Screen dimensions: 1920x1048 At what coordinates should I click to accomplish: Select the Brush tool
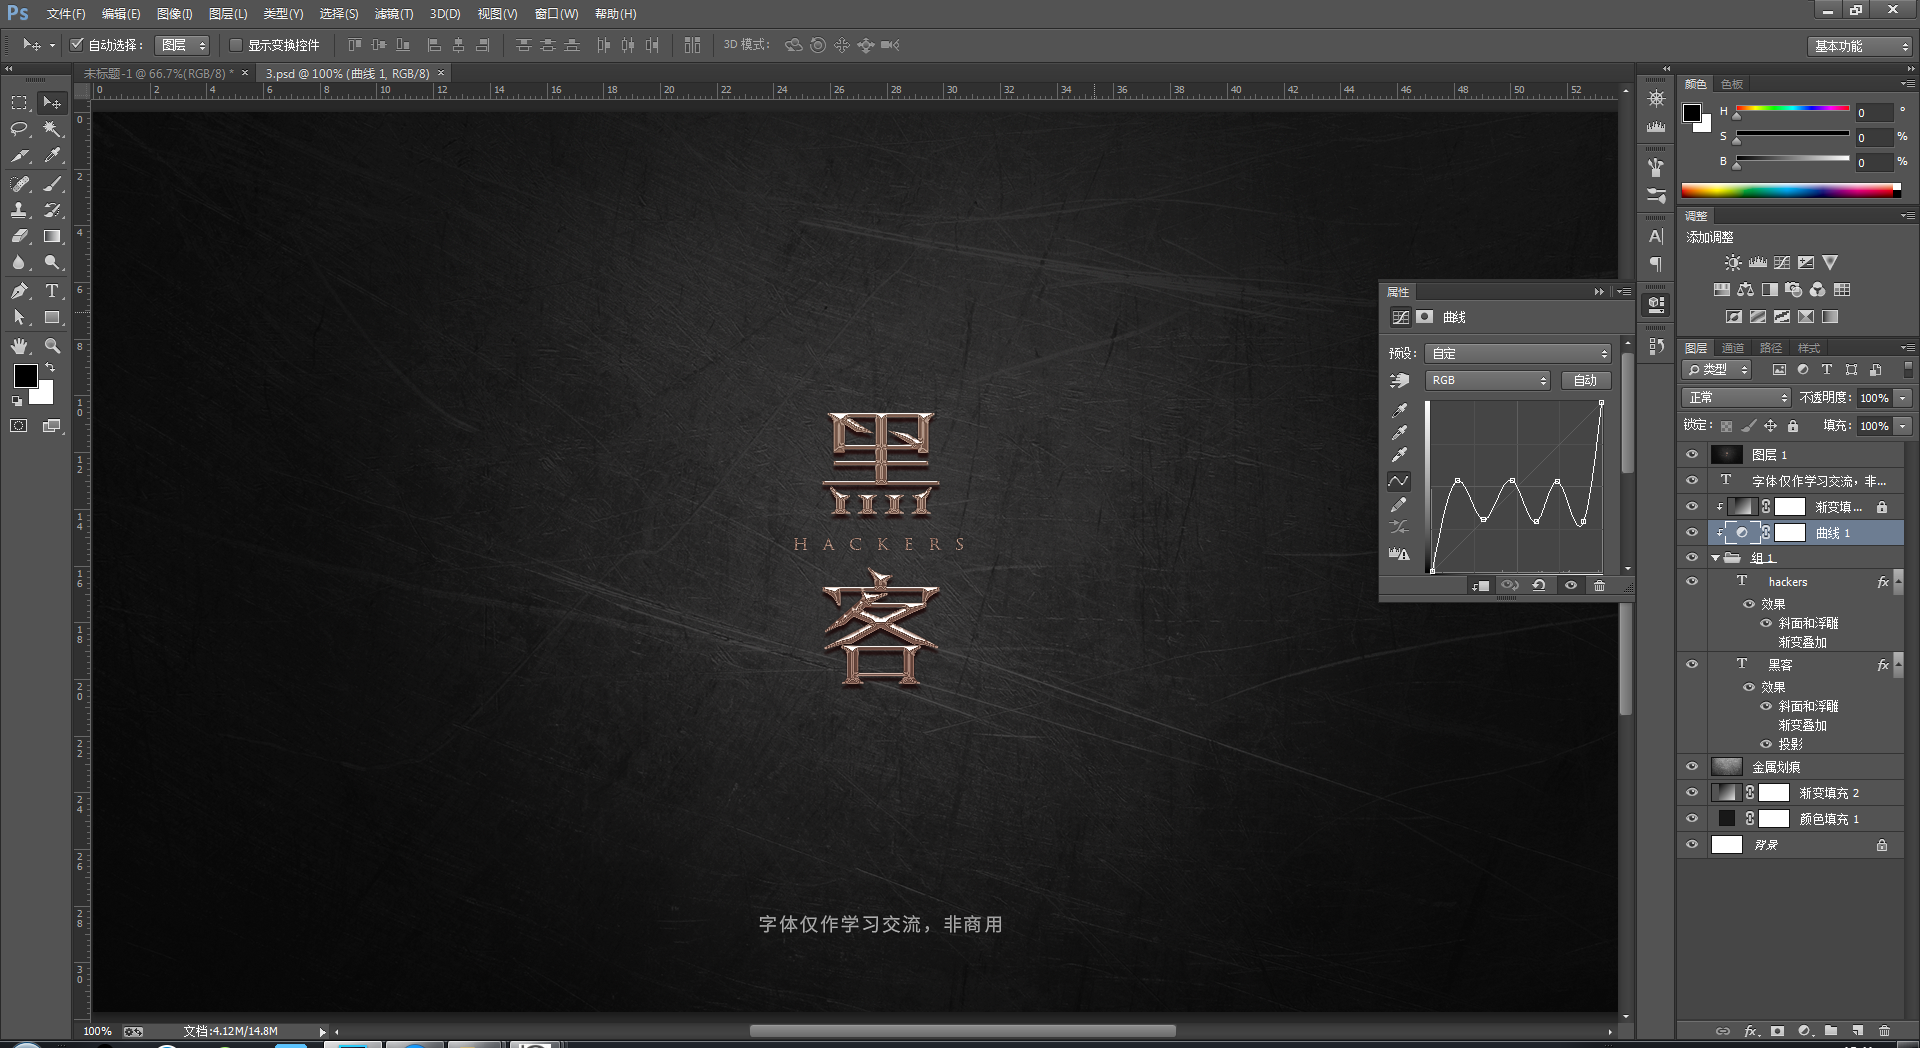52,183
